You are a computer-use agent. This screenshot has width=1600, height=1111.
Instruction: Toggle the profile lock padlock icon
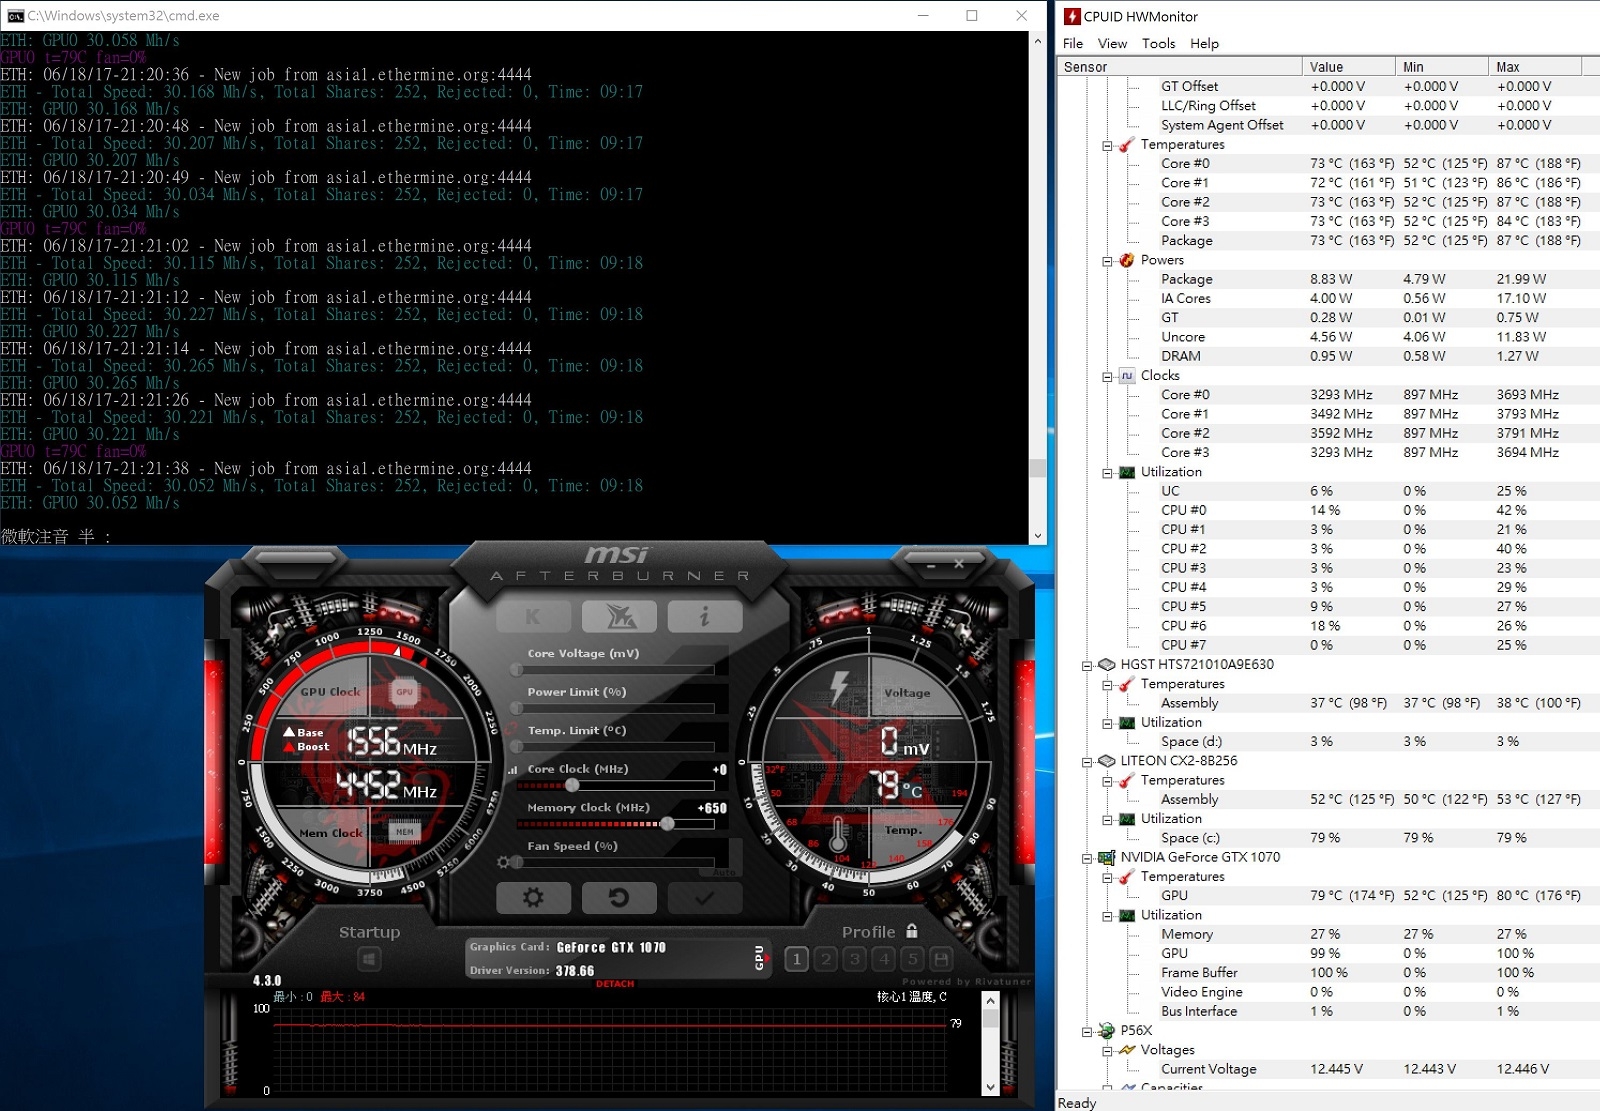tap(912, 931)
